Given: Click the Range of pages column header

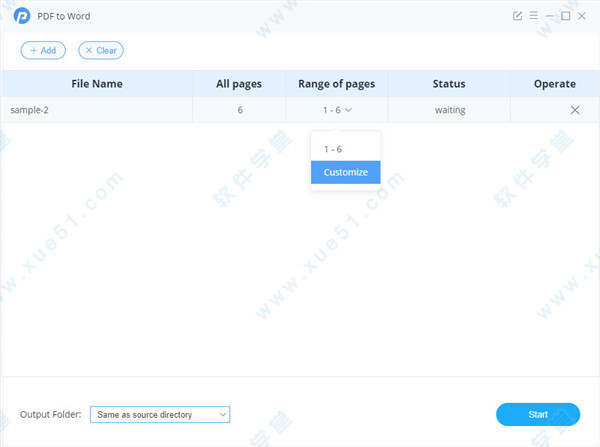Looking at the screenshot, I should tap(338, 84).
